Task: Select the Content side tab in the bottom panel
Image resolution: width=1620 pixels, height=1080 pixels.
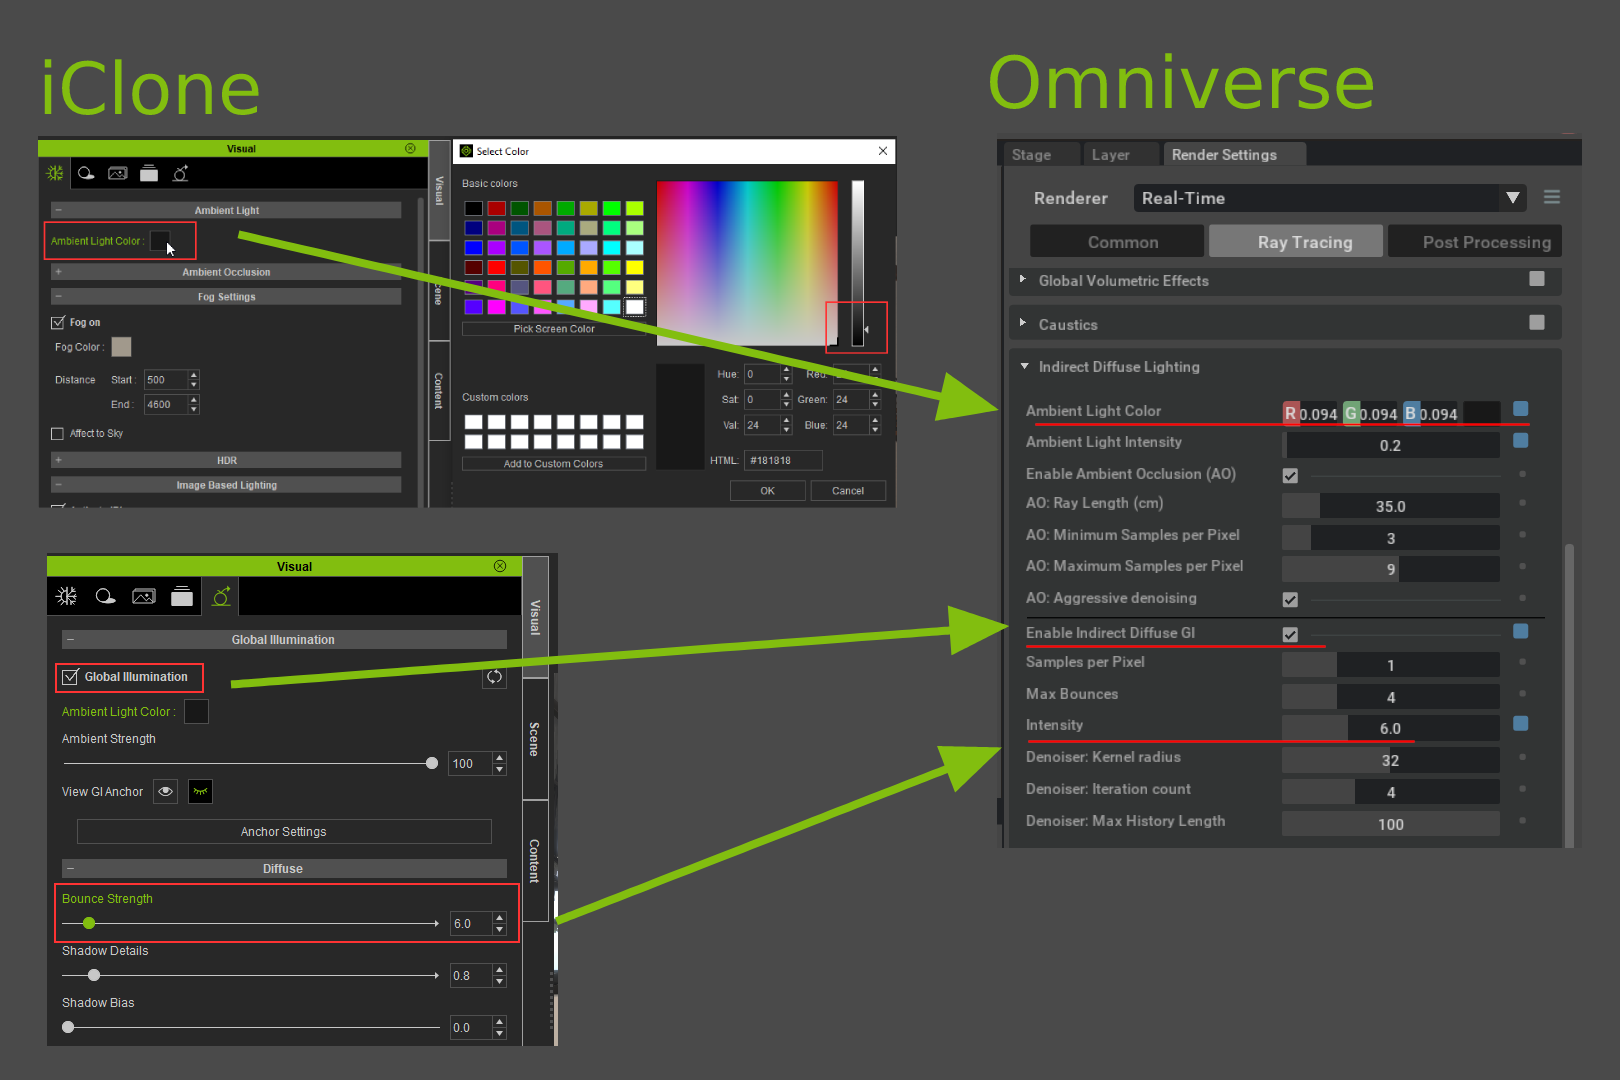Action: [x=535, y=860]
